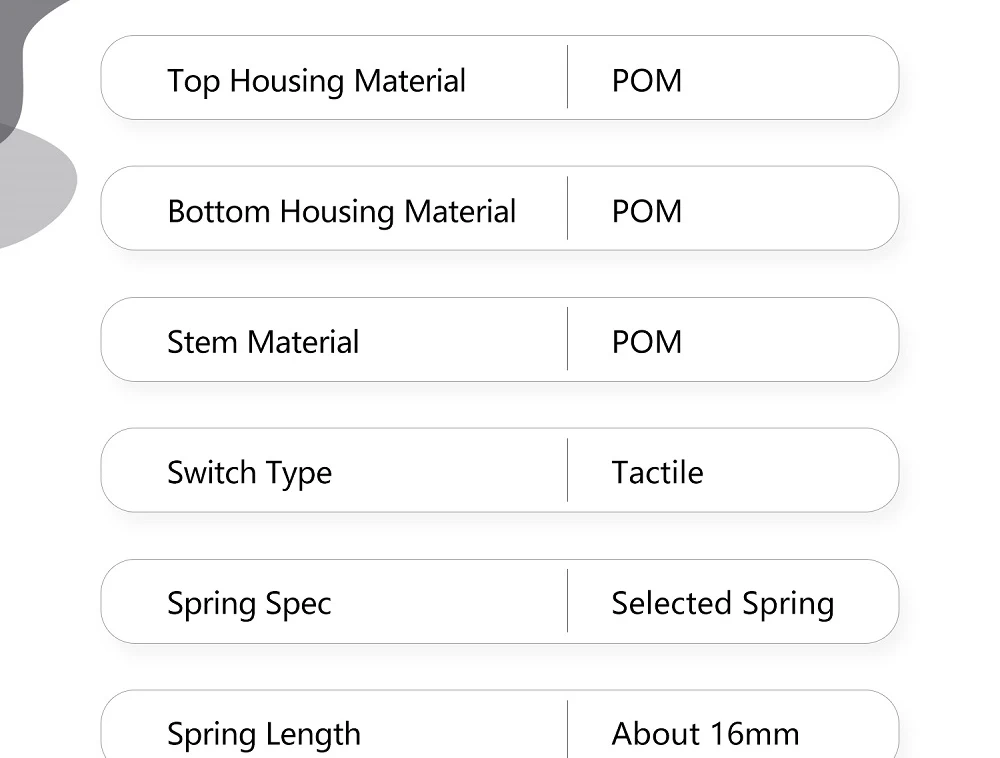
Task: Click the divider line in Switch Type row
Action: [568, 470]
